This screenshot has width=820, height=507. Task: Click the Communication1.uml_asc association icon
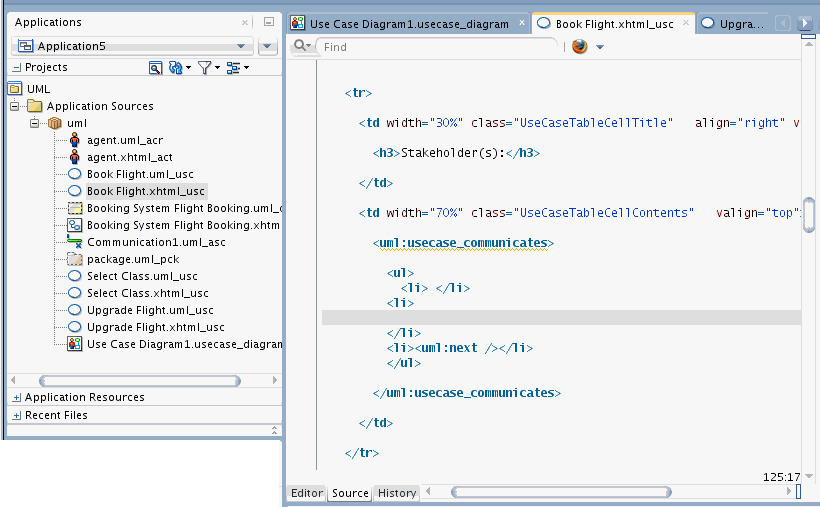click(74, 242)
